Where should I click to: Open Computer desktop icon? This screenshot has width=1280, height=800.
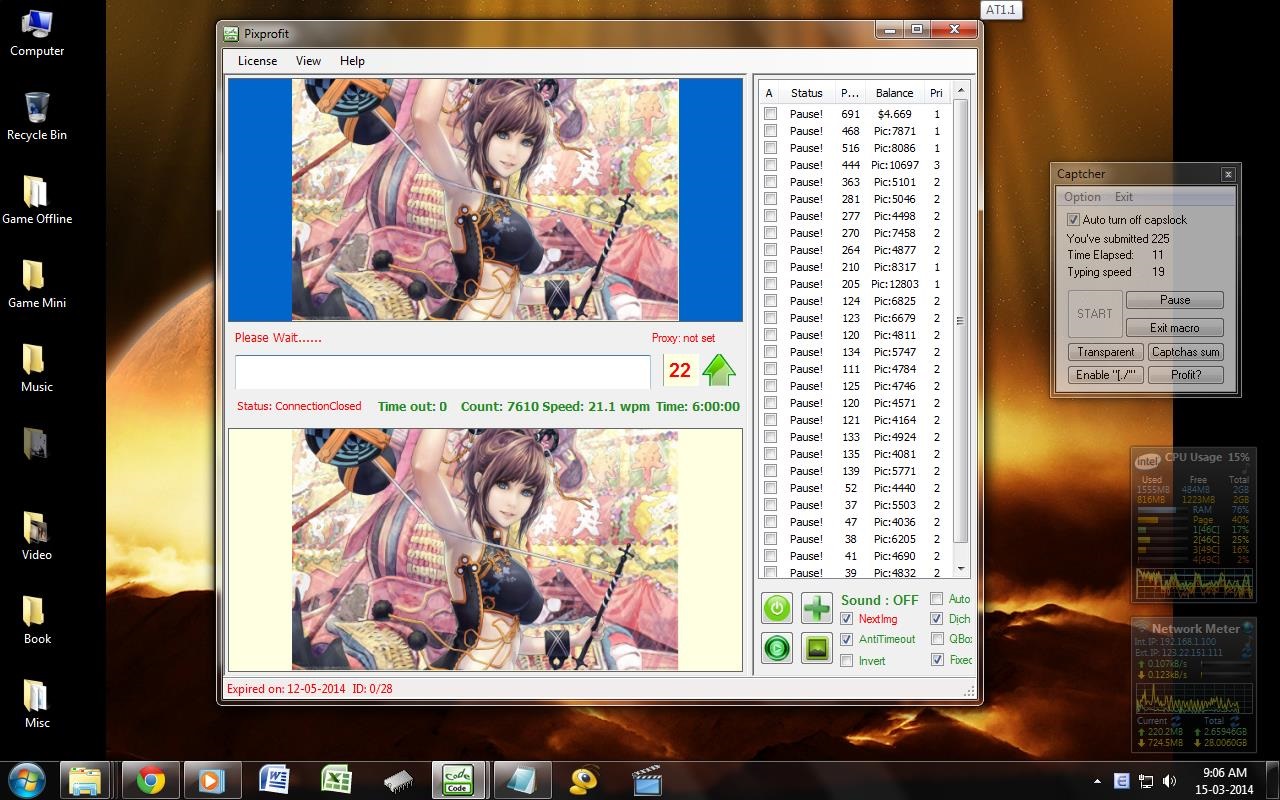coord(37,32)
